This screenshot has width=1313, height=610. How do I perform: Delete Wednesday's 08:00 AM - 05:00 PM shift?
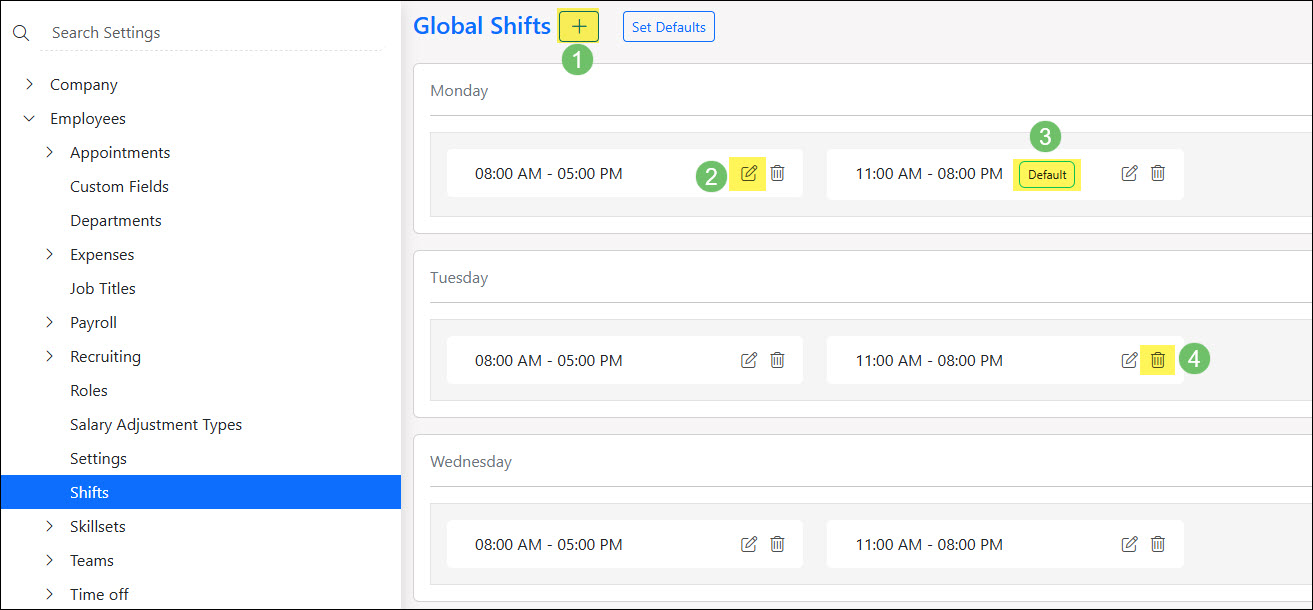coord(777,545)
